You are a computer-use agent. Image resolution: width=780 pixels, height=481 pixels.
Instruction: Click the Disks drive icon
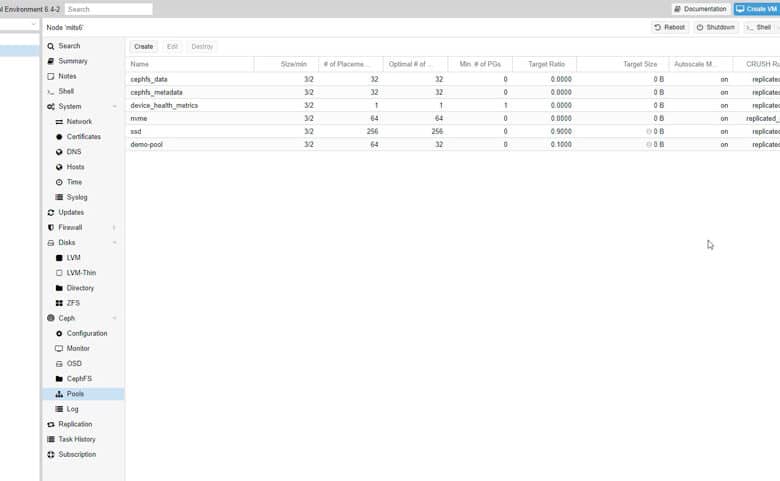click(x=51, y=243)
